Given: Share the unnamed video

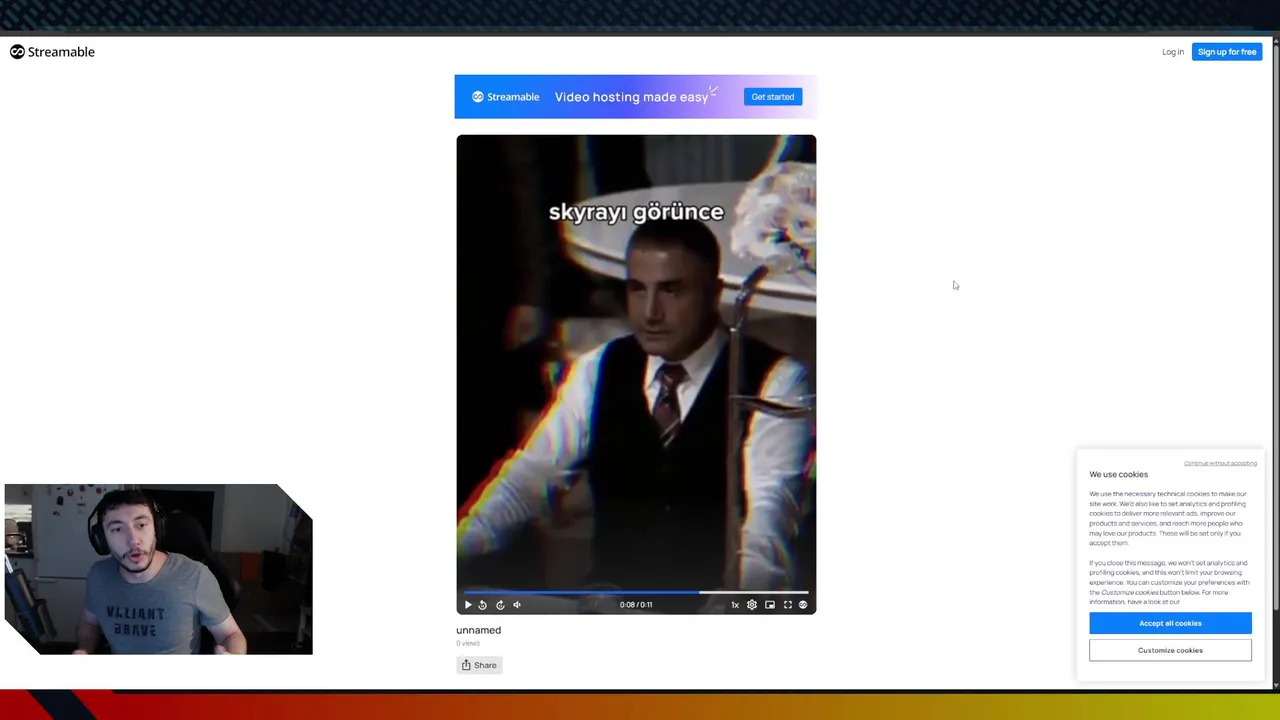Looking at the screenshot, I should coord(479,665).
